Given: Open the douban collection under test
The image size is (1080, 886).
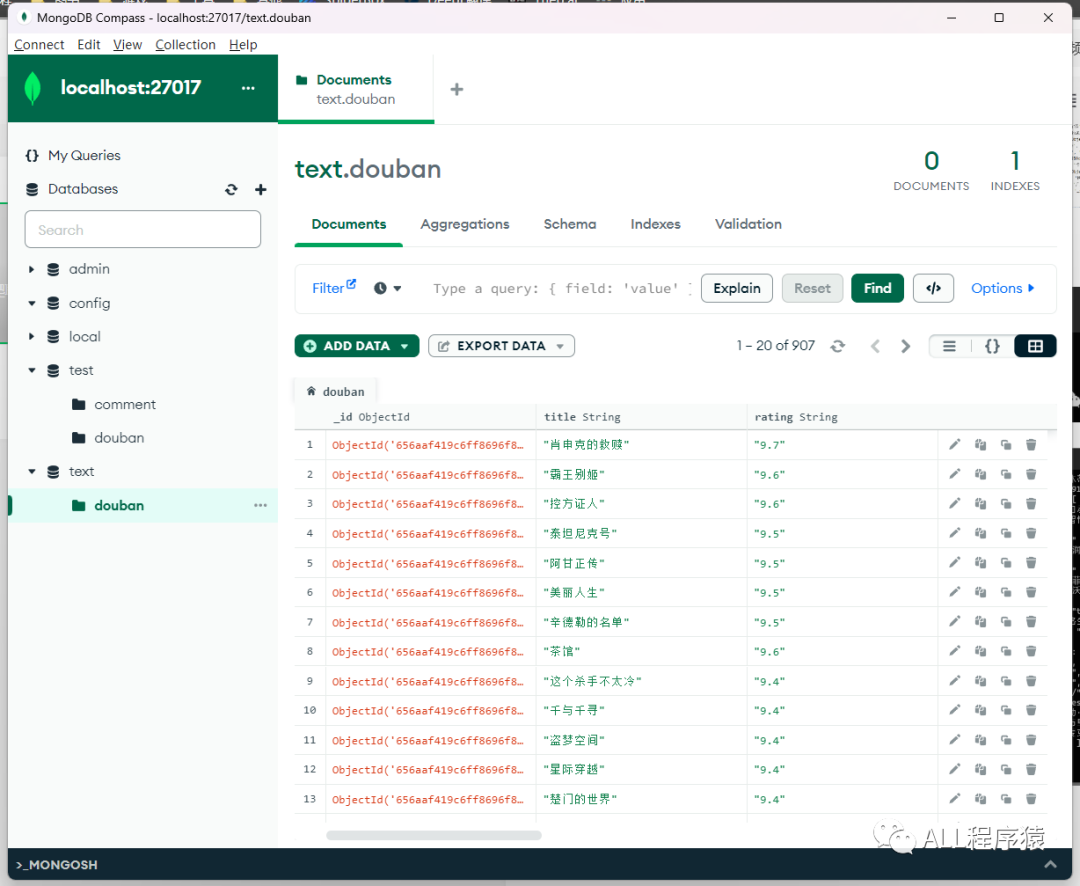Looking at the screenshot, I should [119, 438].
